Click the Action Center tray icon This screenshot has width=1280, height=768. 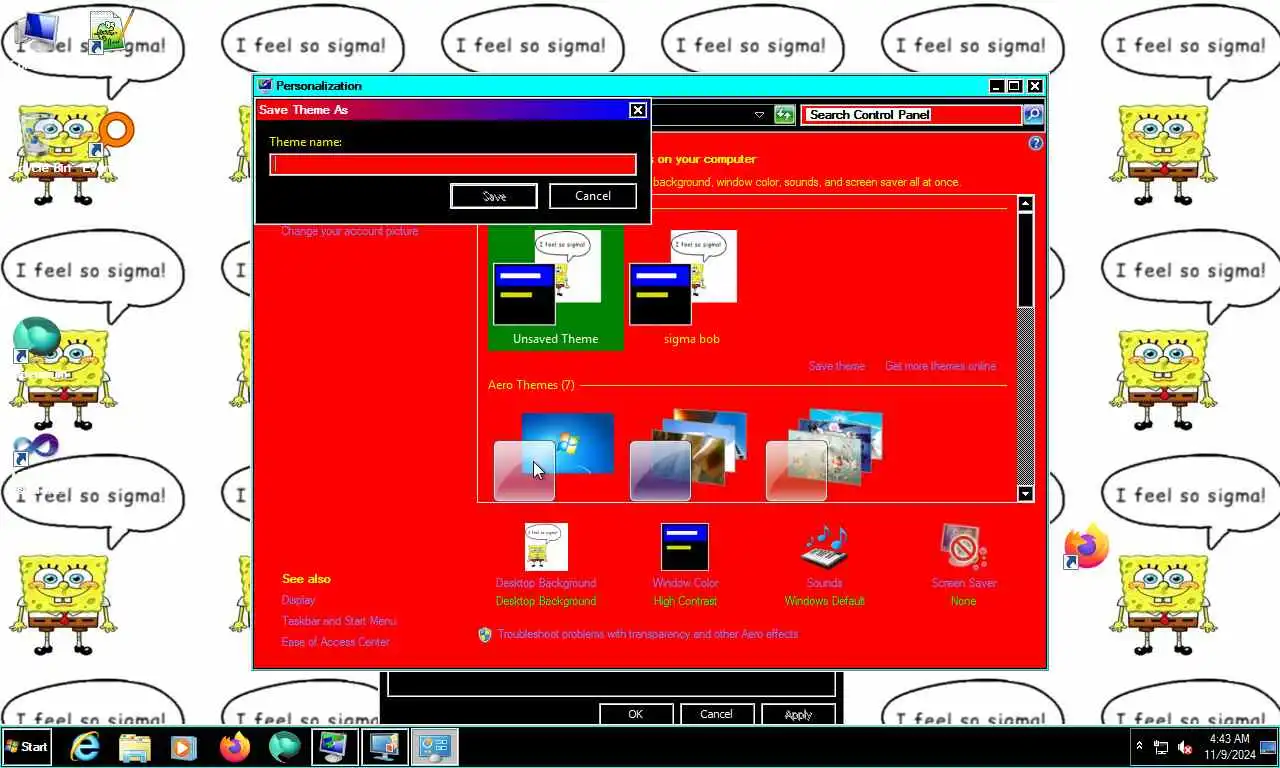pos(1267,747)
